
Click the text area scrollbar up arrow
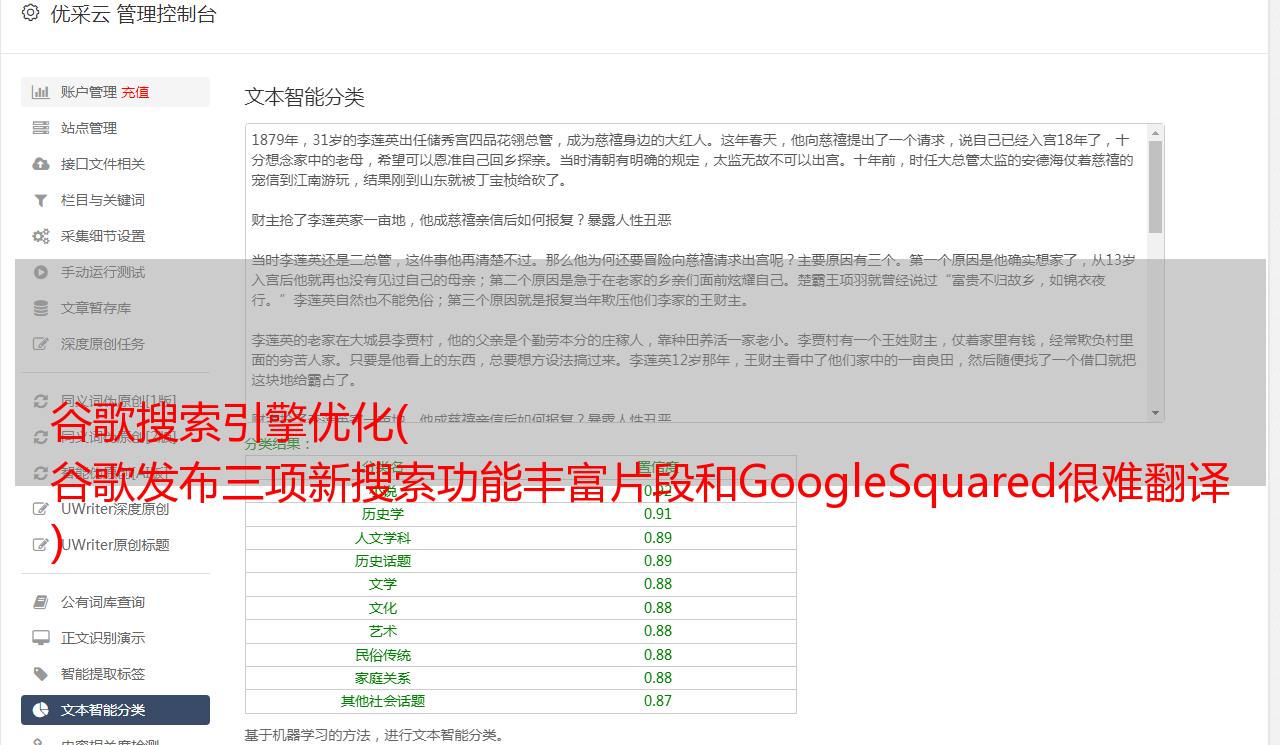pyautogui.click(x=1156, y=132)
